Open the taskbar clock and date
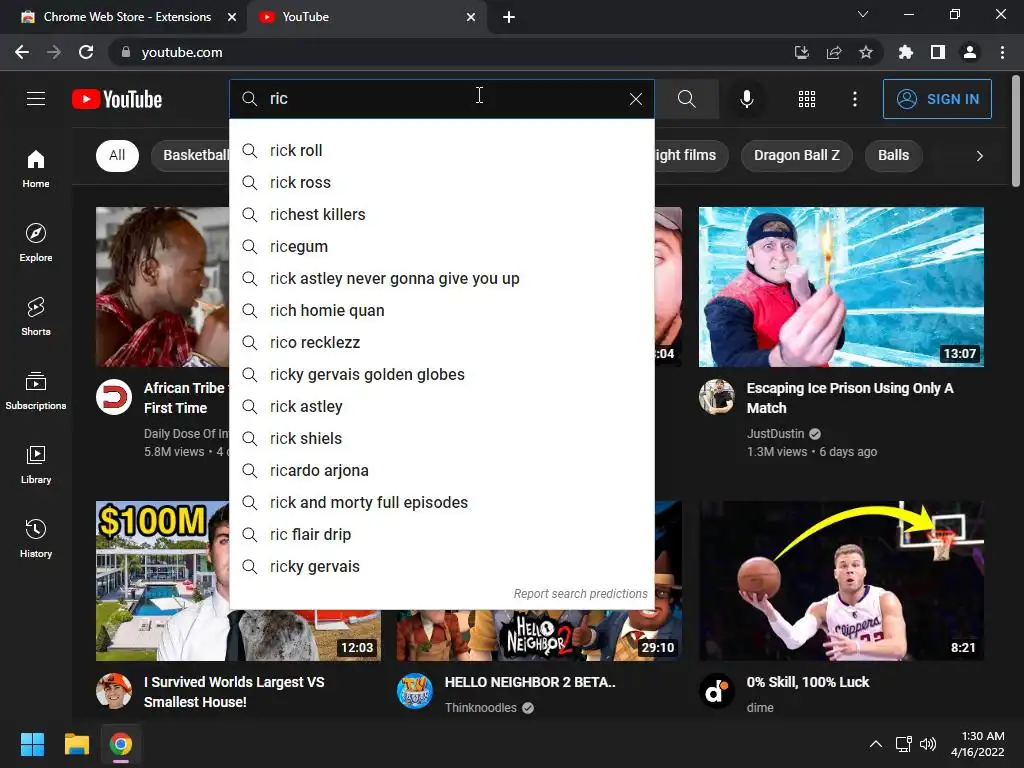Screen dimensions: 1024x768 [978, 744]
